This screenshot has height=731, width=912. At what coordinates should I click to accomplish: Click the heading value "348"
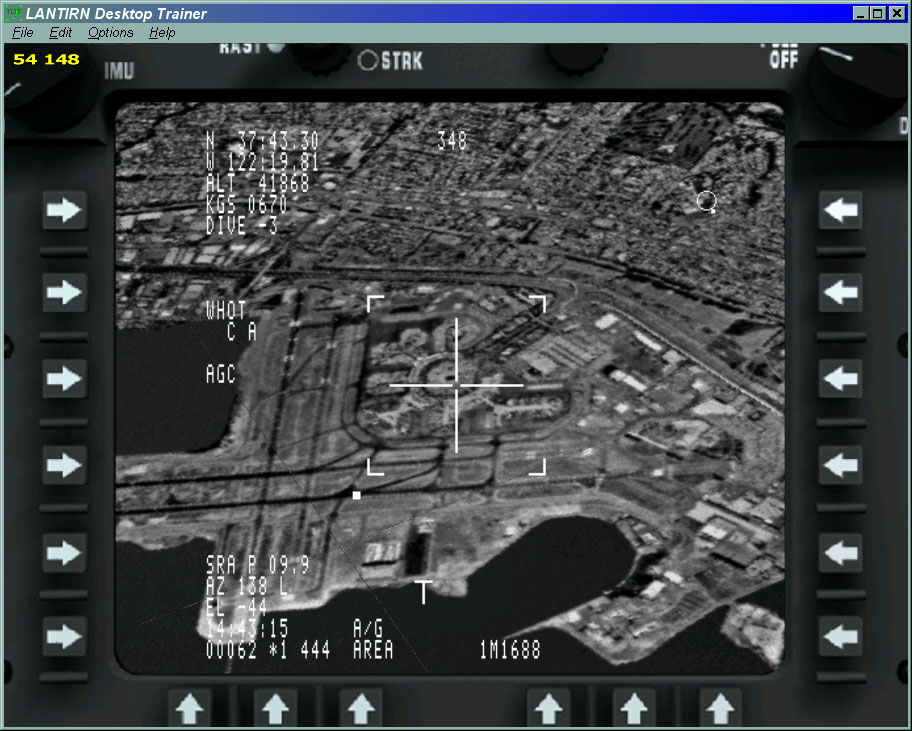pos(452,141)
